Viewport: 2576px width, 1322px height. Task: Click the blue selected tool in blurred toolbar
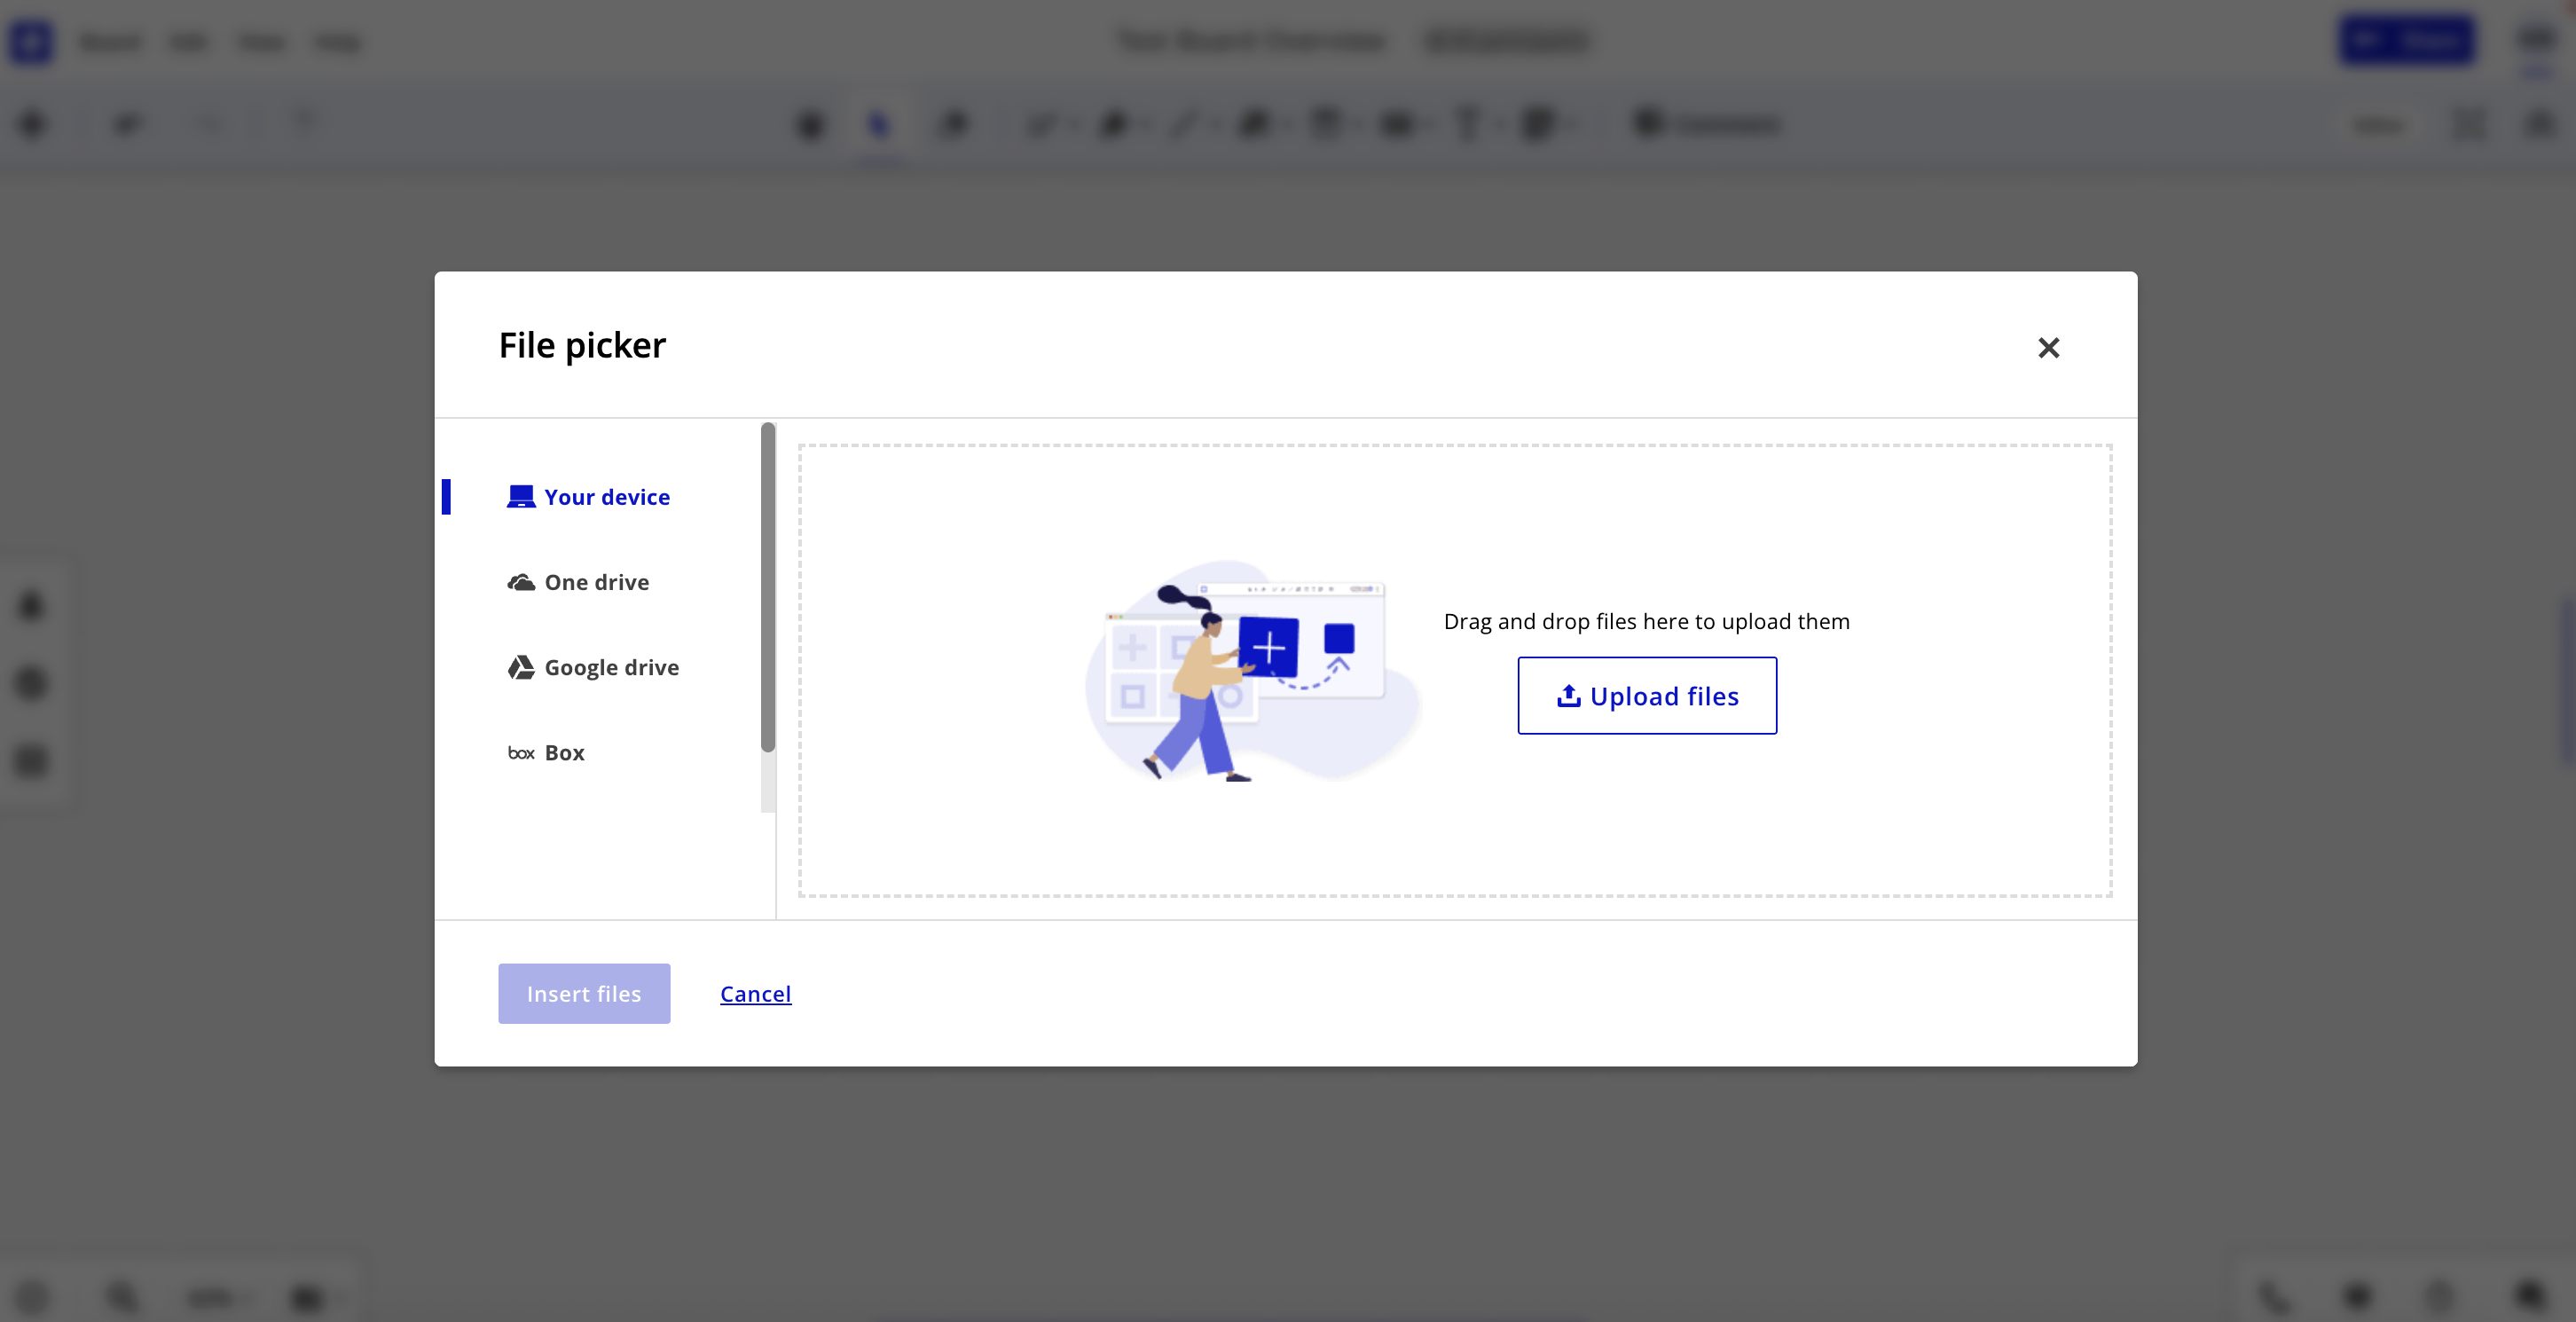(x=878, y=125)
